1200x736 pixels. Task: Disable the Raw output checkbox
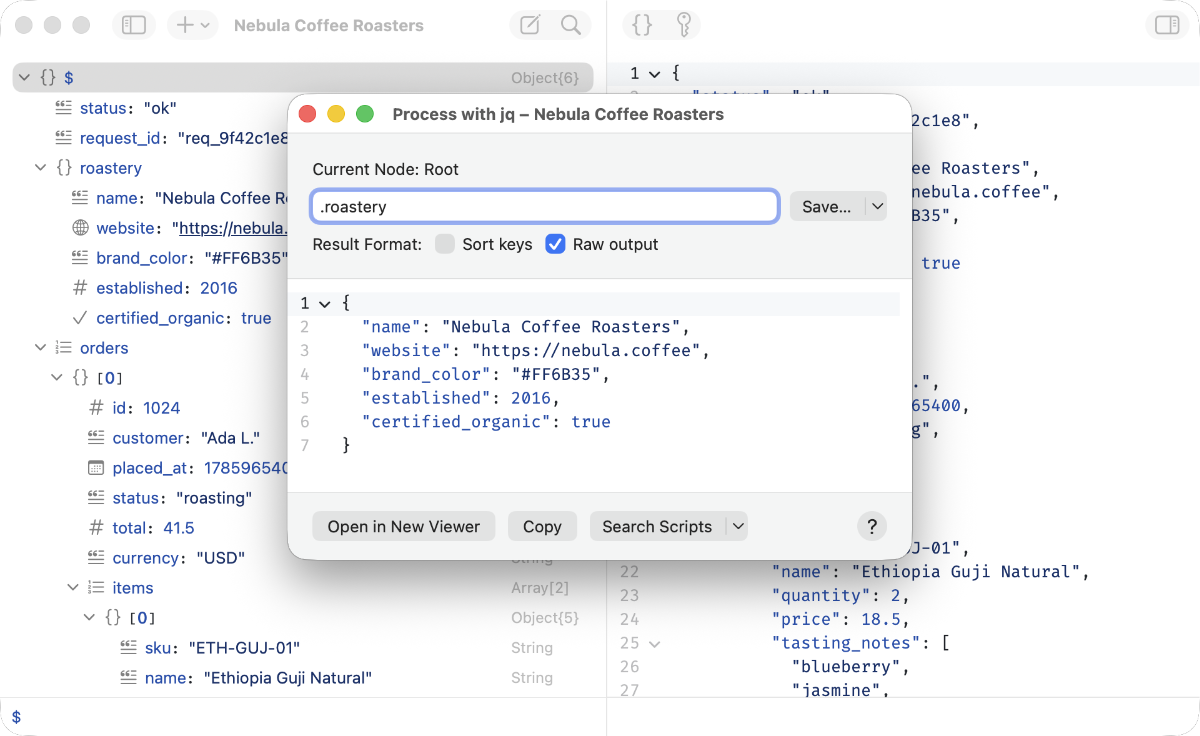(555, 244)
